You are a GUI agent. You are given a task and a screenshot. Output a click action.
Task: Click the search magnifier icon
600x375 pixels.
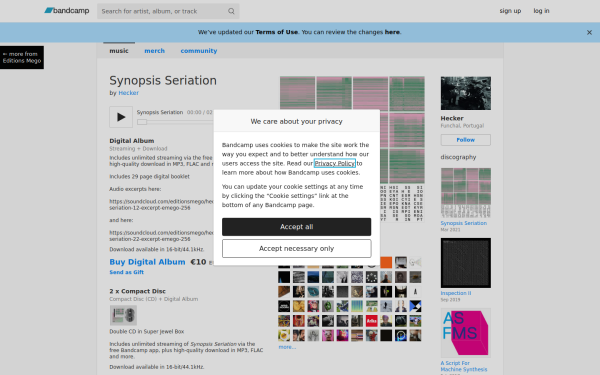(231, 11)
